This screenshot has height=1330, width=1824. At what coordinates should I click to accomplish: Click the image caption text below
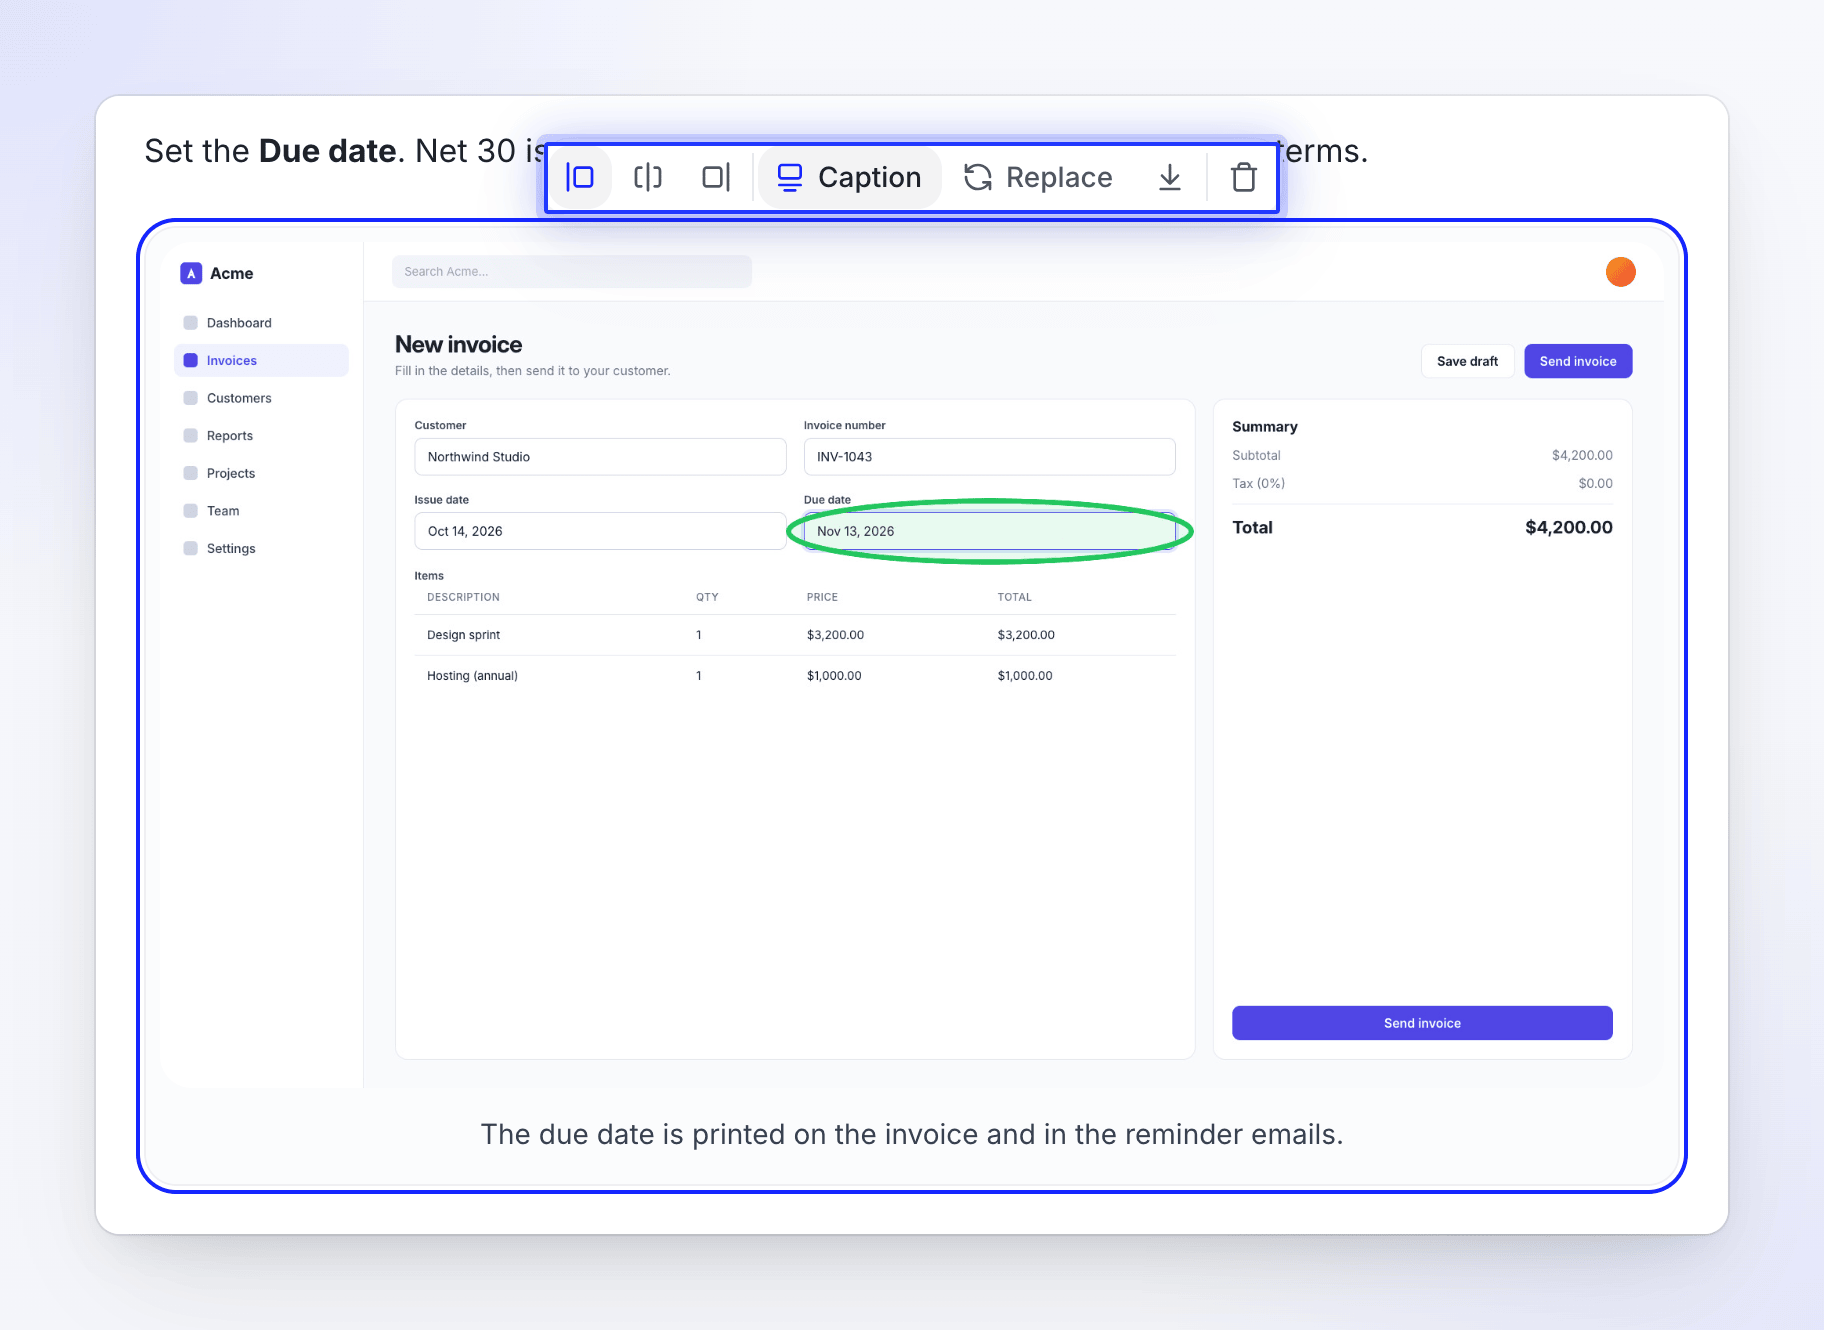(x=911, y=1134)
